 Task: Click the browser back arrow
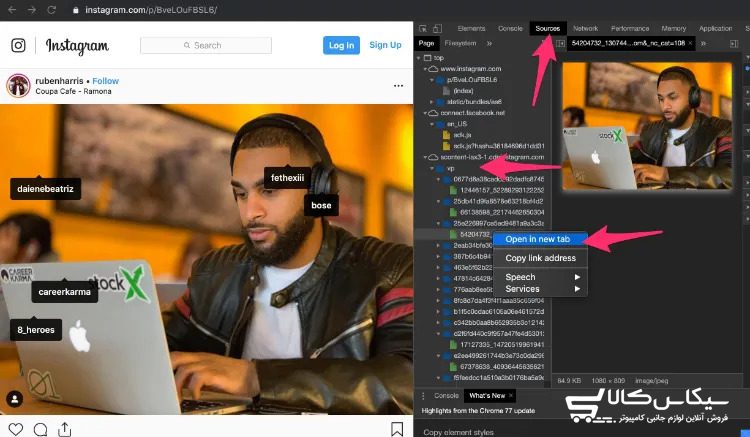tap(12, 10)
